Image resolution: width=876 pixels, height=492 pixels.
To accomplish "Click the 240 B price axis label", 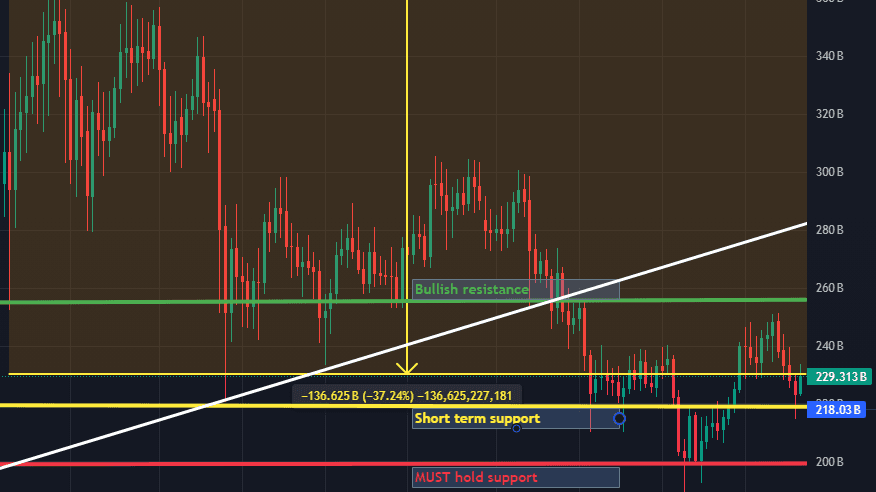I will coord(830,346).
